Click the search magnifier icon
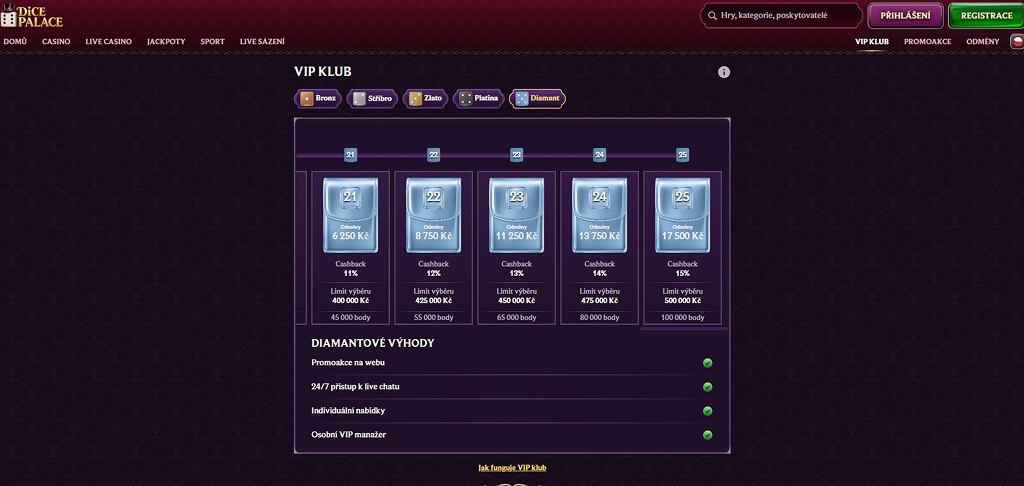This screenshot has height=486, width=1024. tap(711, 15)
